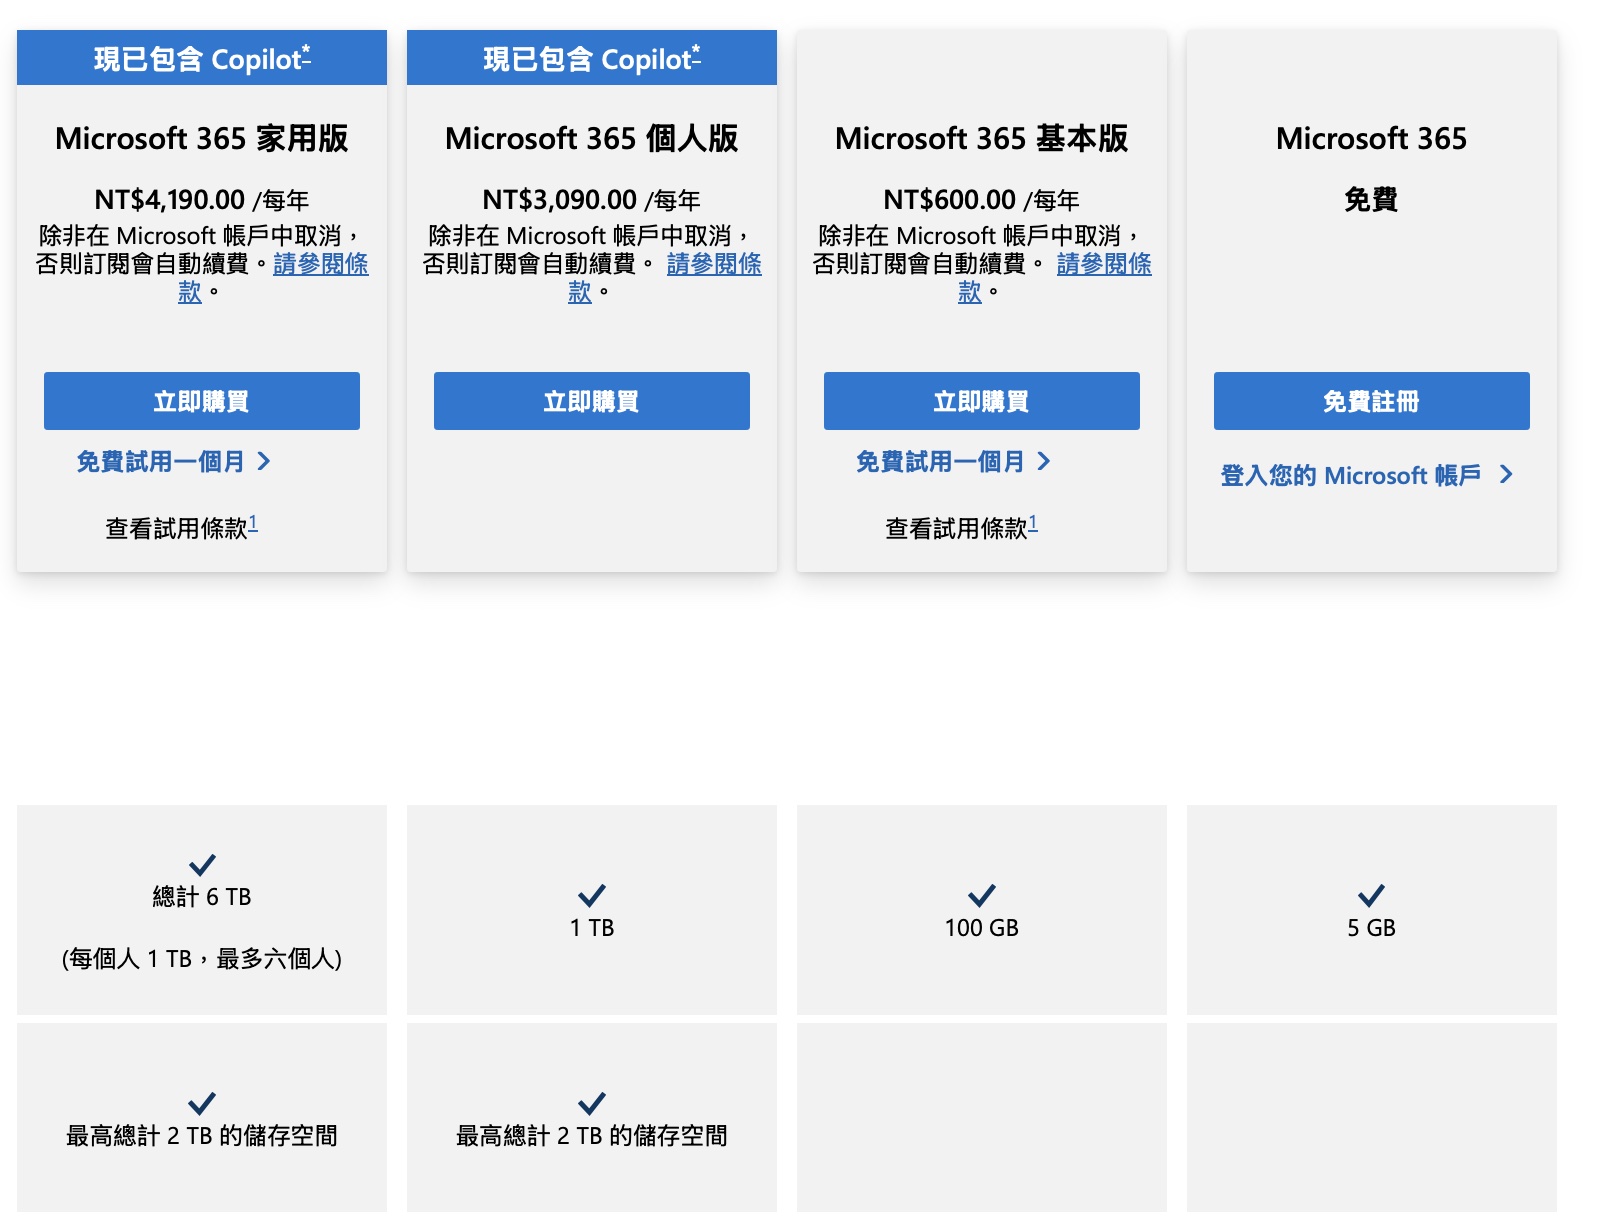The width and height of the screenshot is (1602, 1220).
Task: Open 登入您的 Microsoft 帳戶 link
Action: pyautogui.click(x=1367, y=475)
